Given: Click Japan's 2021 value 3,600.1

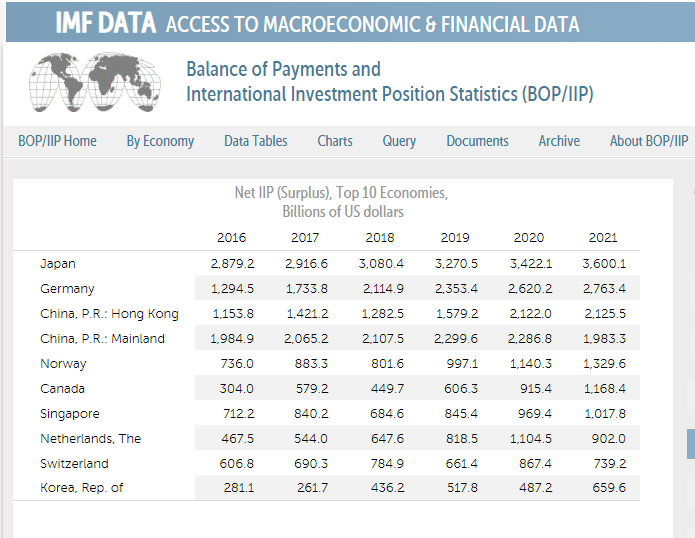Looking at the screenshot, I should (603, 264).
